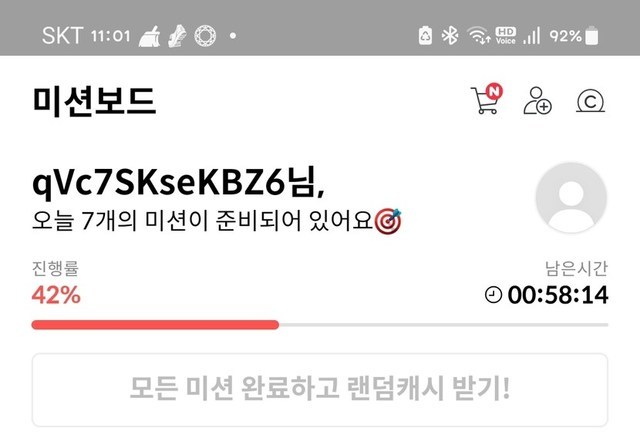Image resolution: width=640 pixels, height=440 pixels.
Task: Tap the Wi-Fi status bar icon
Action: coord(479,35)
